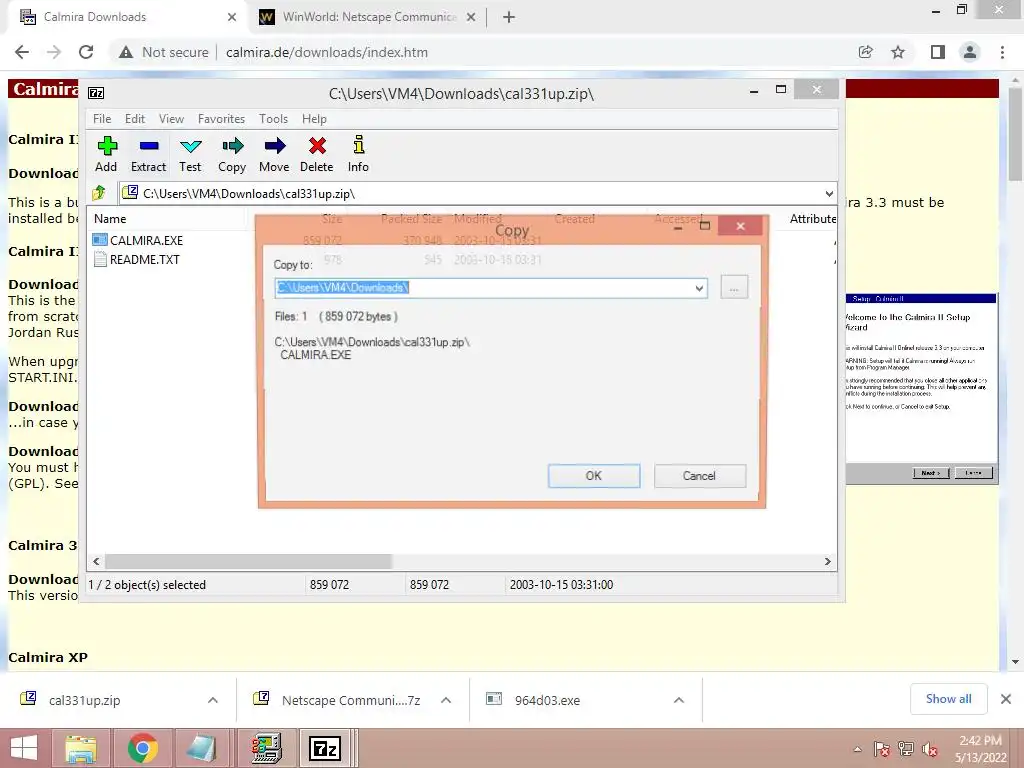Click Cancel in the Copy dialog
1024x768 pixels.
click(x=699, y=476)
